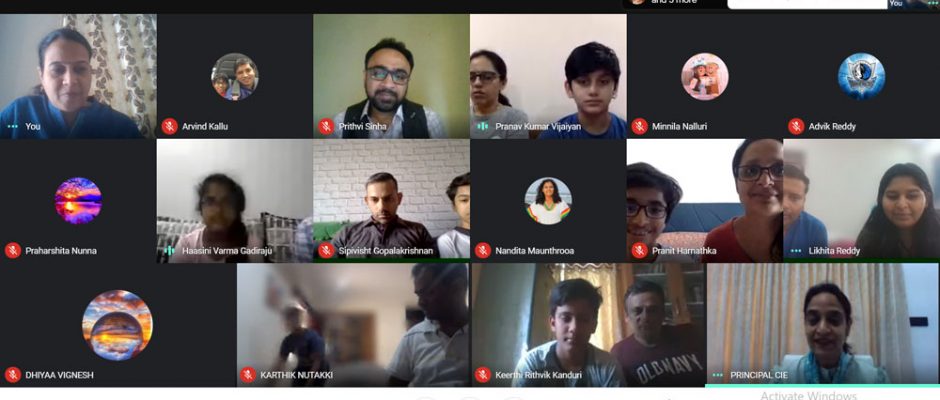Select Keerthi Rithvik Kanduri's video tile
Viewport: 940px width, 400px height.
pyautogui.click(x=588, y=324)
